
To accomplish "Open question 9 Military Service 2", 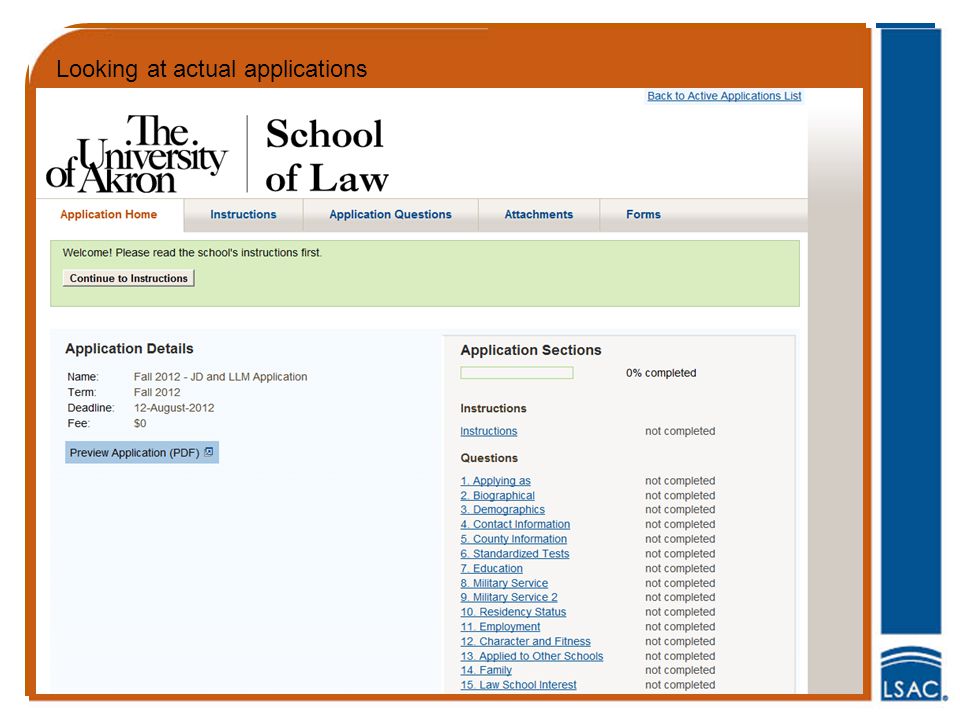I will point(509,597).
